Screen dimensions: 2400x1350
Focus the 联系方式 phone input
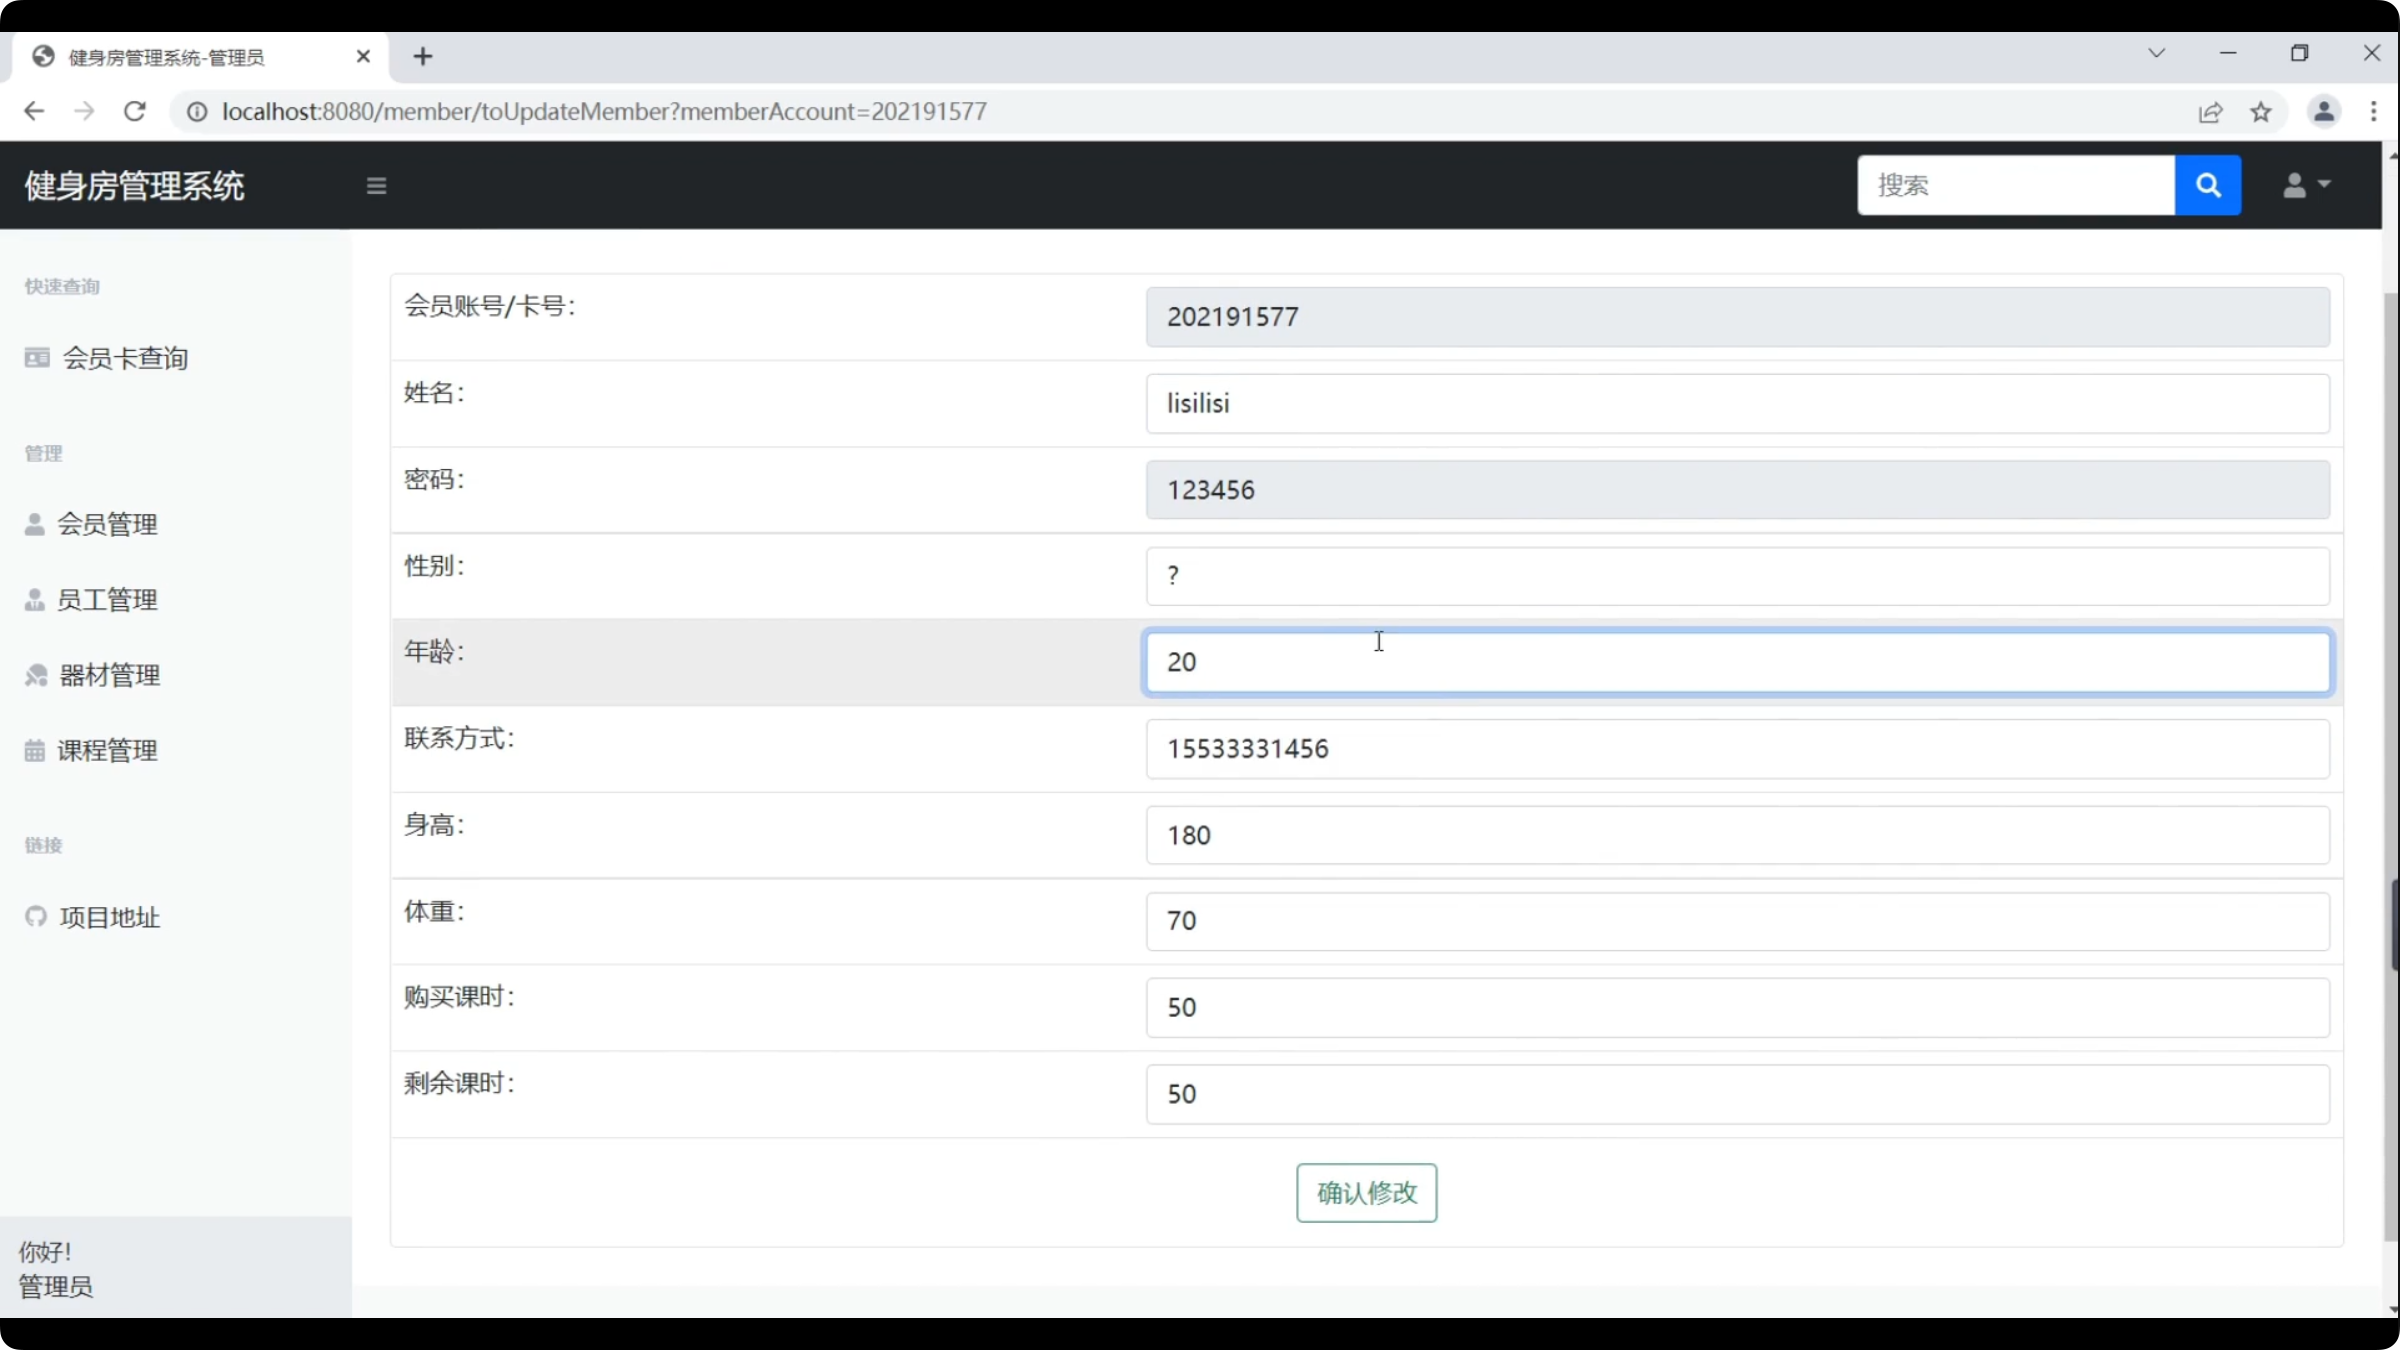(x=1737, y=749)
